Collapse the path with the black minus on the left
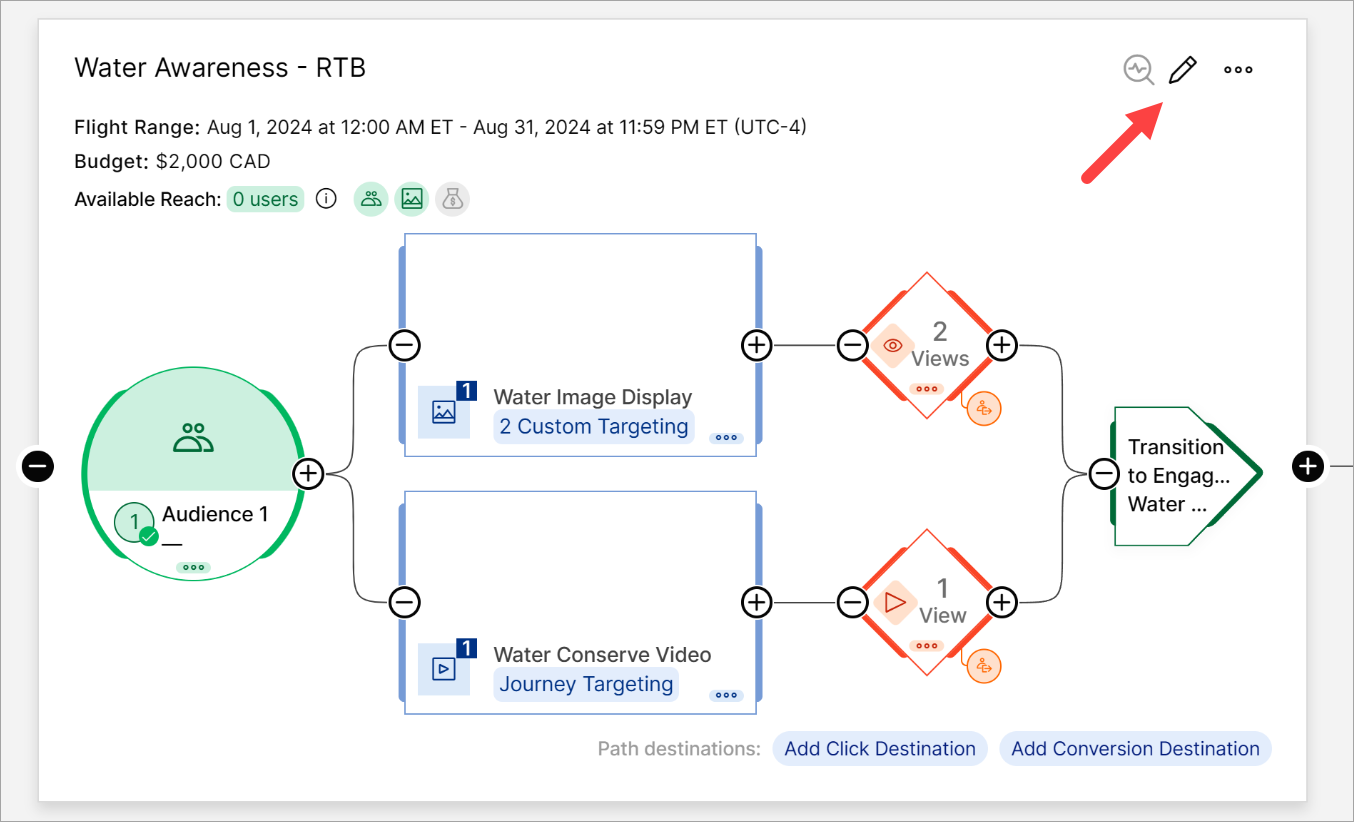Screen dimensions: 1354x822 [38, 465]
